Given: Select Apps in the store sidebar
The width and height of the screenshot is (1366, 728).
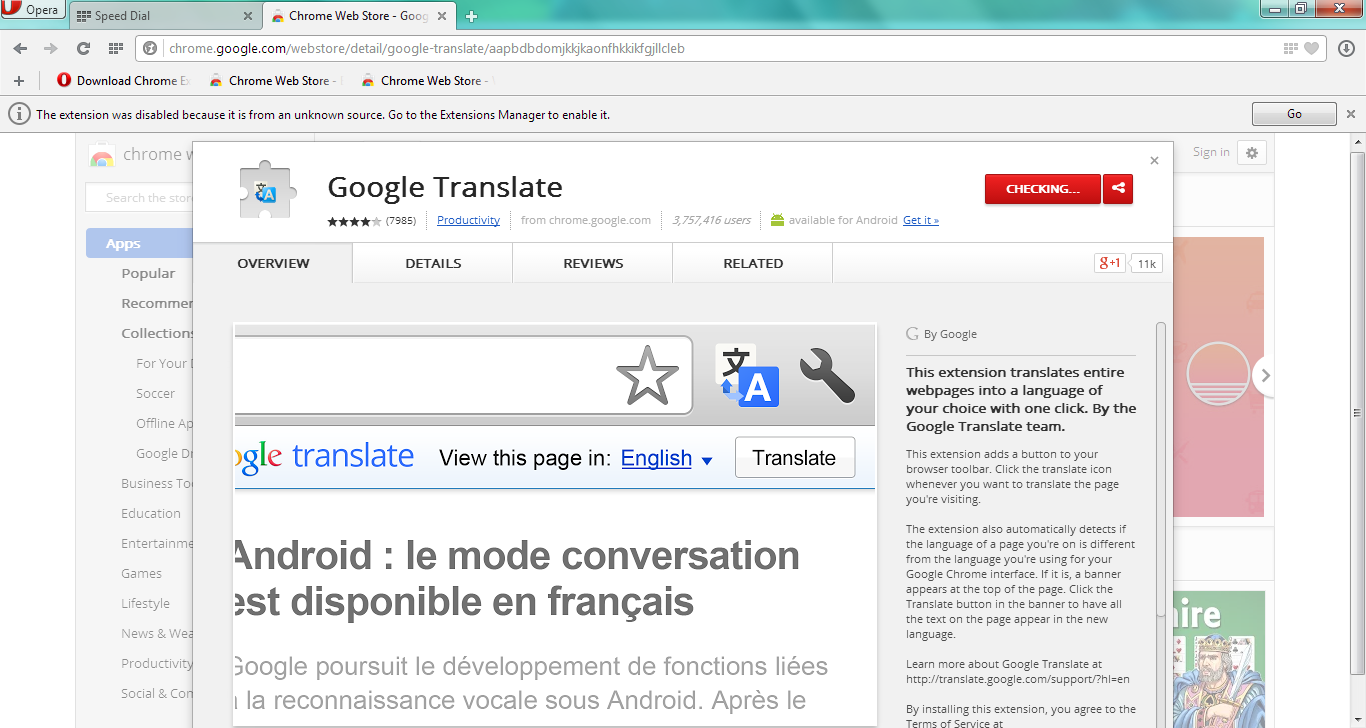Looking at the screenshot, I should click(x=139, y=243).
